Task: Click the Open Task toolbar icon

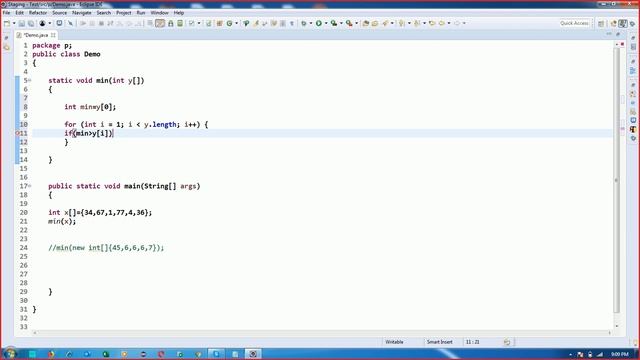Action: pyautogui.click(x=375, y=24)
